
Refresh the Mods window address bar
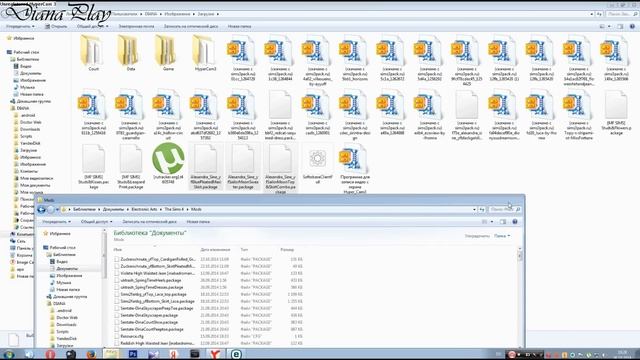(x=482, y=209)
